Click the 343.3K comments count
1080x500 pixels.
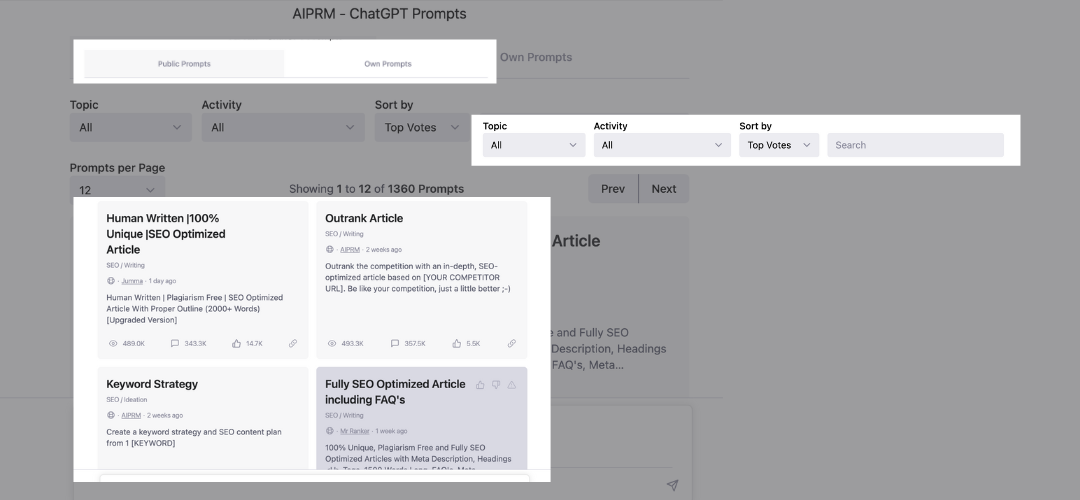coord(196,344)
